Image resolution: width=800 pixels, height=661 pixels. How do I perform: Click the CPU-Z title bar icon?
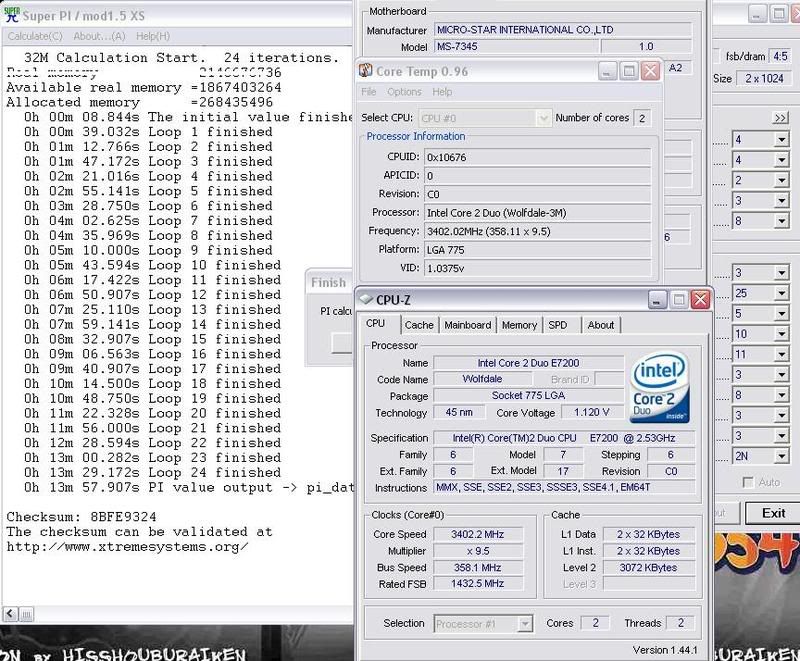point(368,298)
